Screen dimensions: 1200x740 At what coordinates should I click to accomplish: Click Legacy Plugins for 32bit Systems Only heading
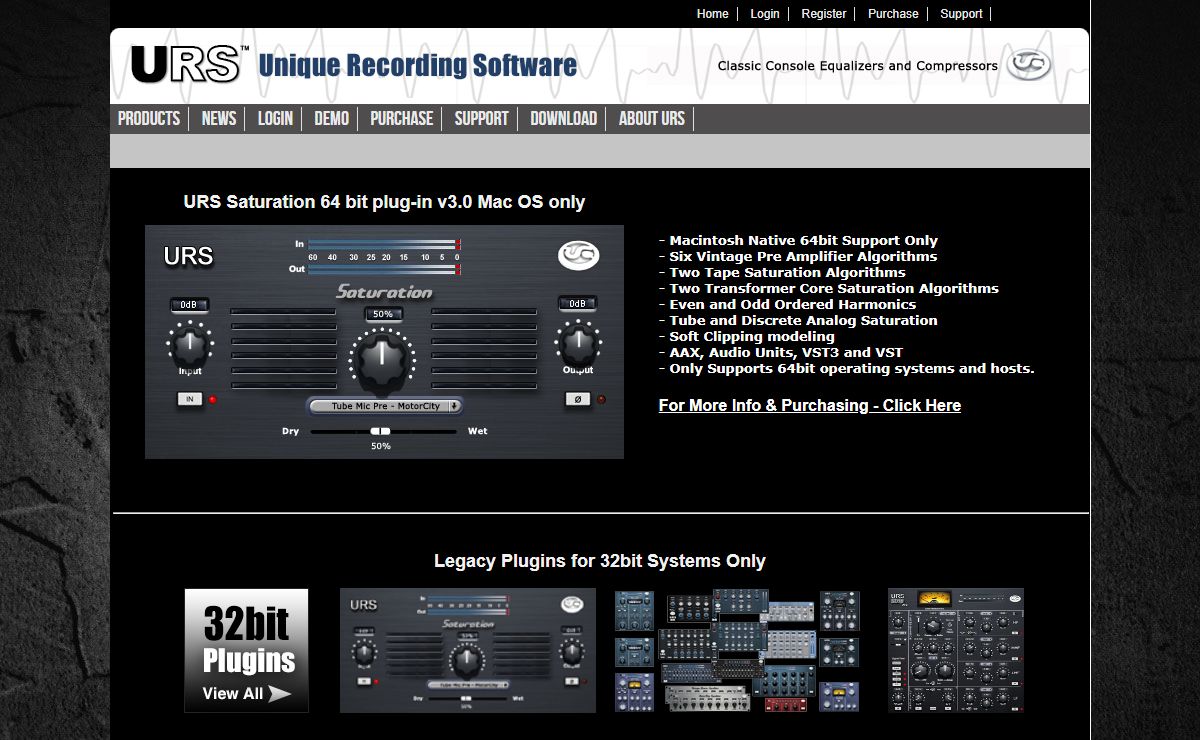click(x=600, y=561)
